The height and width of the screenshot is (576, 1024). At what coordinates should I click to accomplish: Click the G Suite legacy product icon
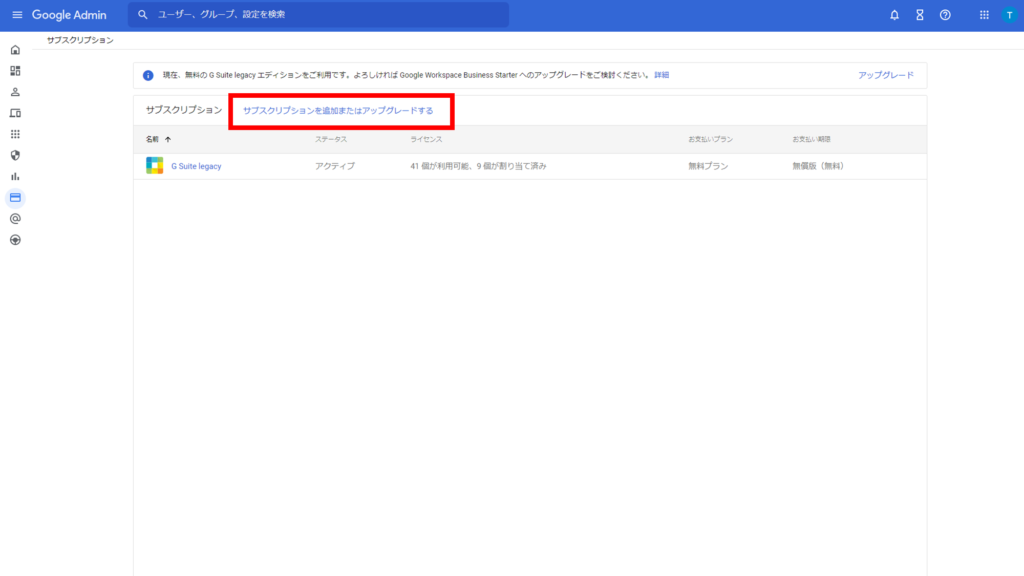coord(155,165)
